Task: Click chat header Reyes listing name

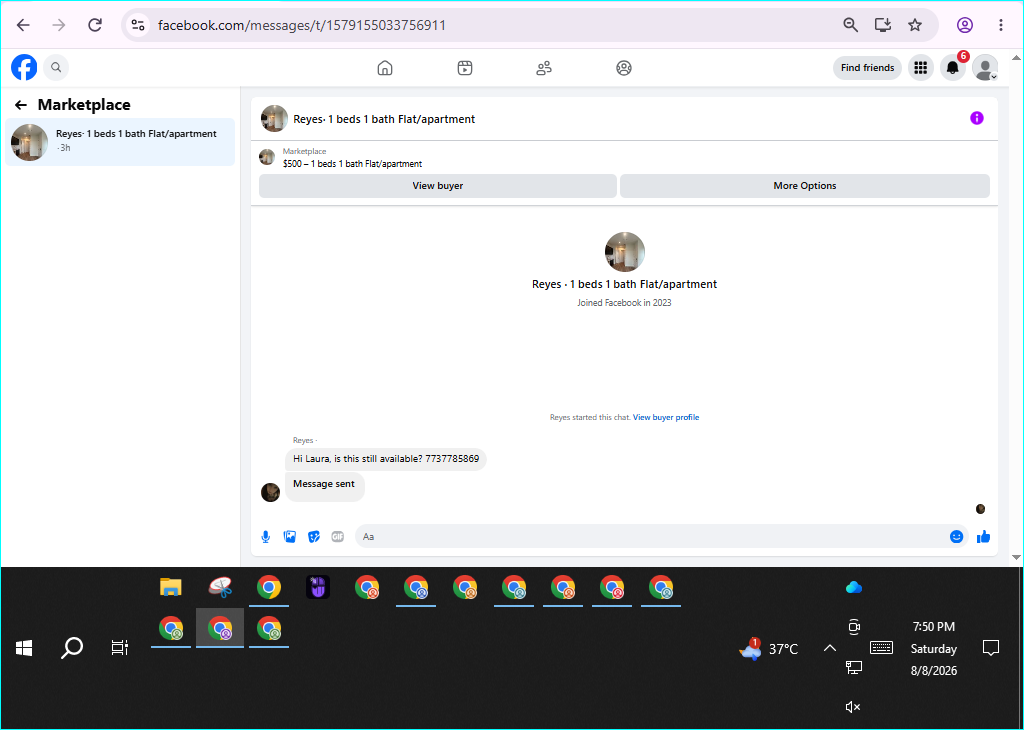Action: (384, 119)
